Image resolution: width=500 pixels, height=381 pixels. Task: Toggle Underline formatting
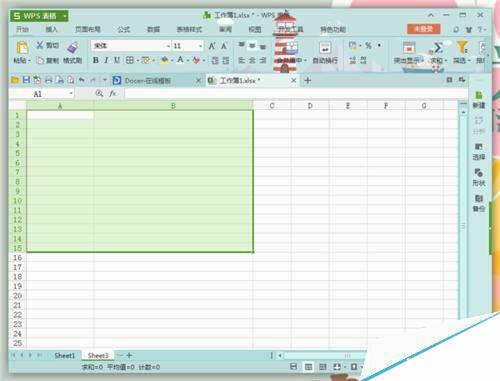[117, 60]
